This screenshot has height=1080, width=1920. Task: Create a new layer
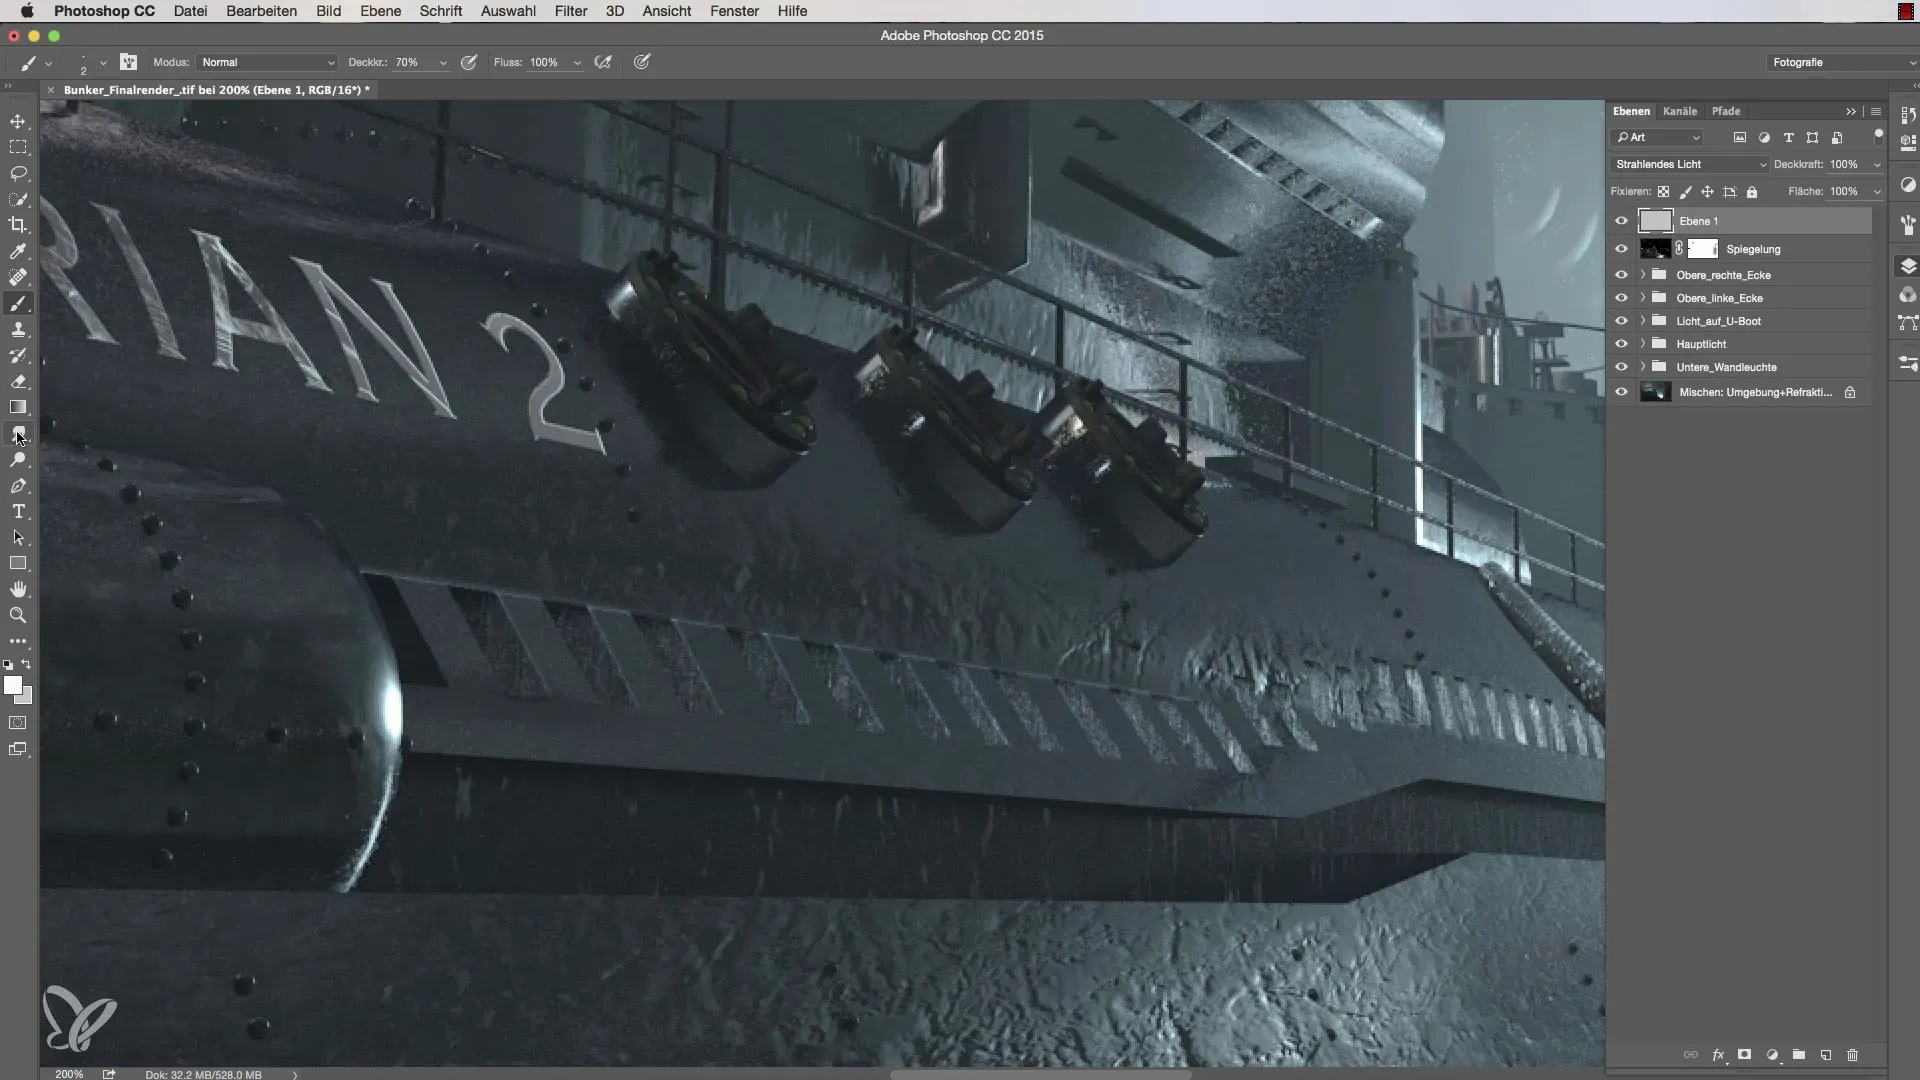click(1826, 1055)
